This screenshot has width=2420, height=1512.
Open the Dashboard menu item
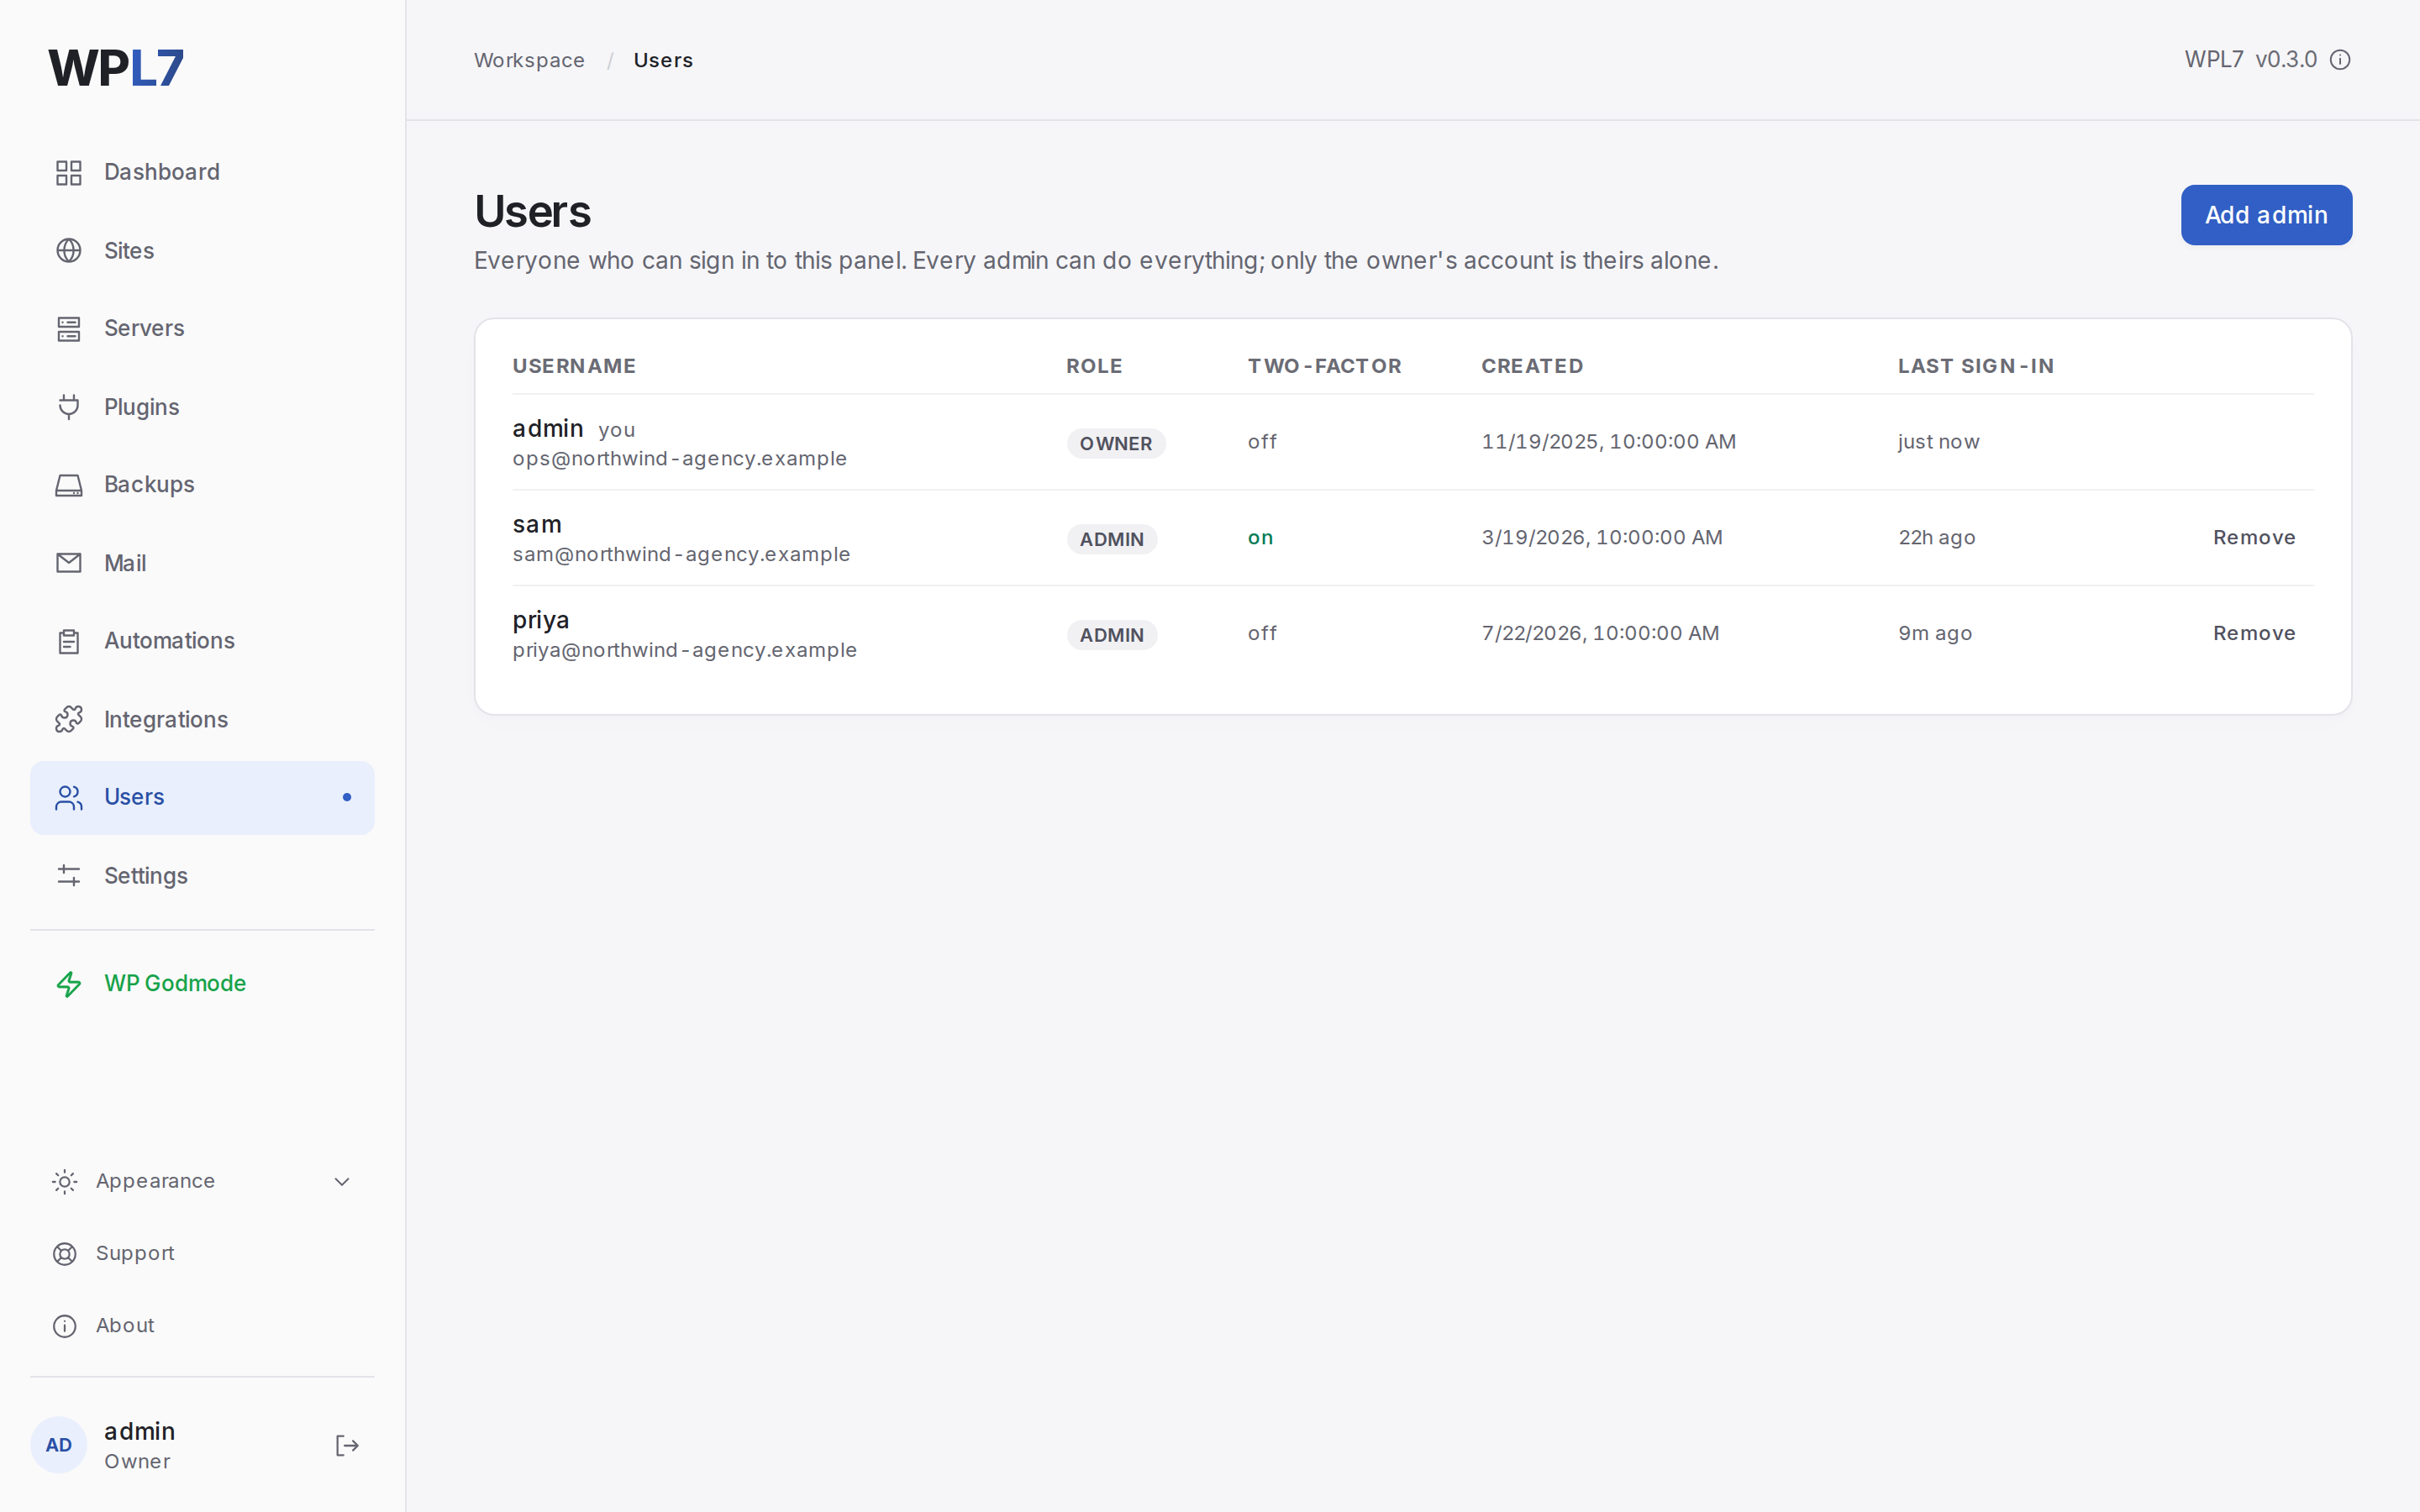[202, 172]
